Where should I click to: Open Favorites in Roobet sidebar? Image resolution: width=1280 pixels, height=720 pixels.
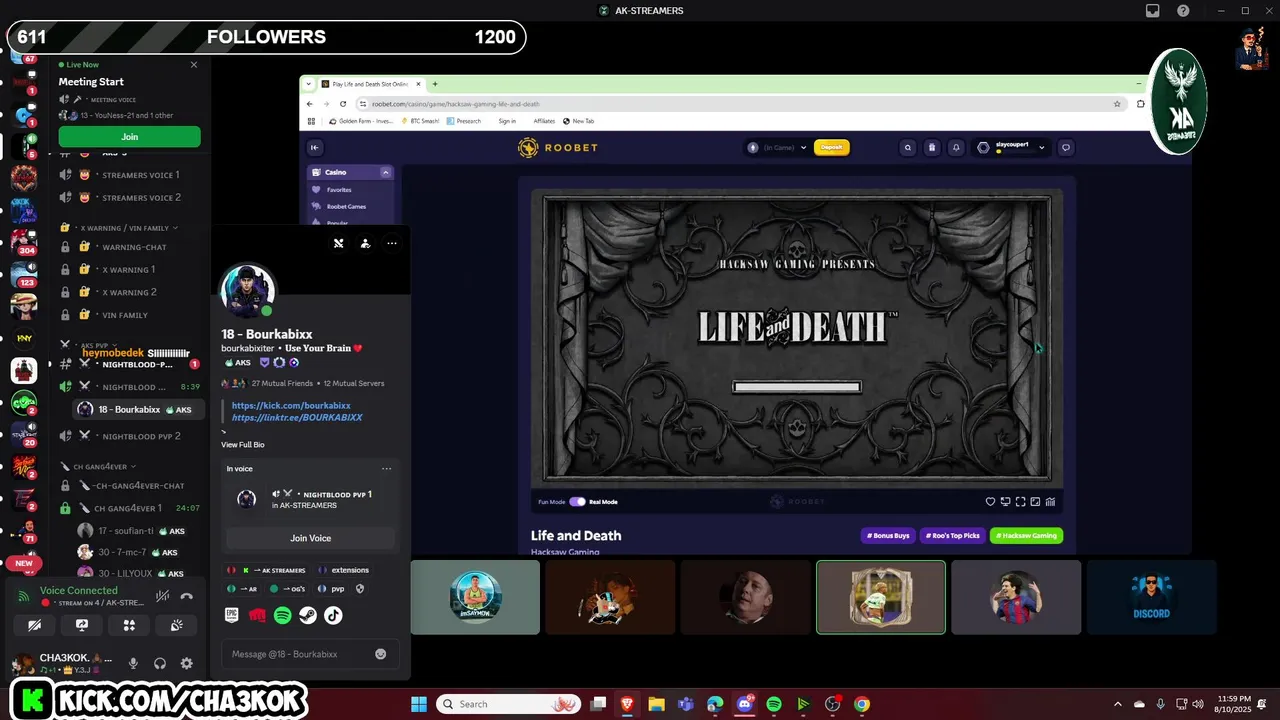coord(339,189)
